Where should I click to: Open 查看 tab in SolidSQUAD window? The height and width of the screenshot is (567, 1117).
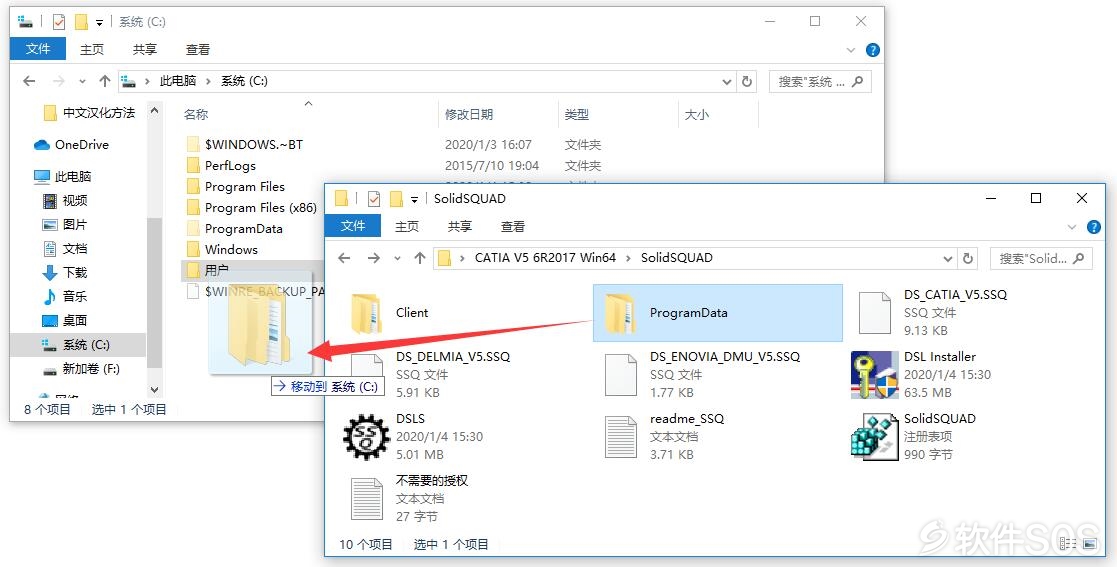(x=513, y=227)
